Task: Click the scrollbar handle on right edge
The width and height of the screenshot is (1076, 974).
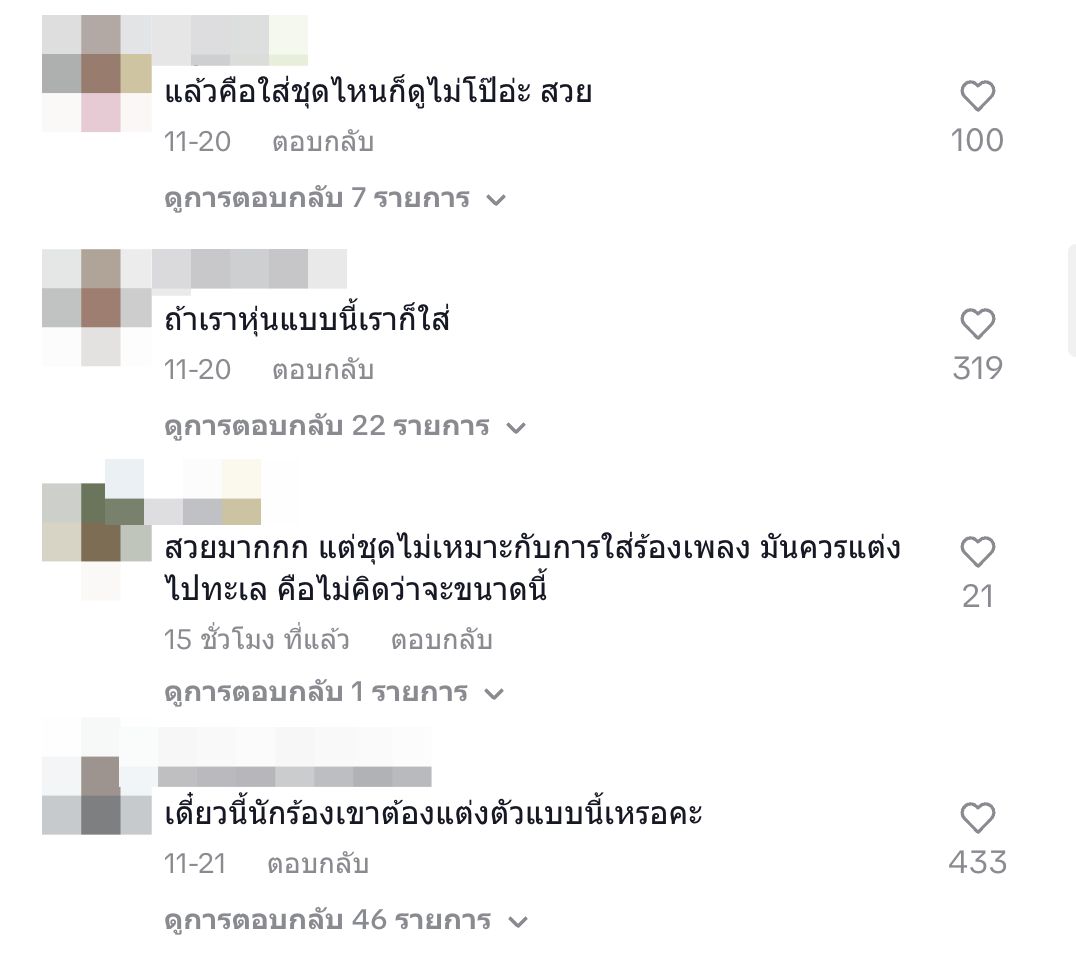Action: point(1072,299)
